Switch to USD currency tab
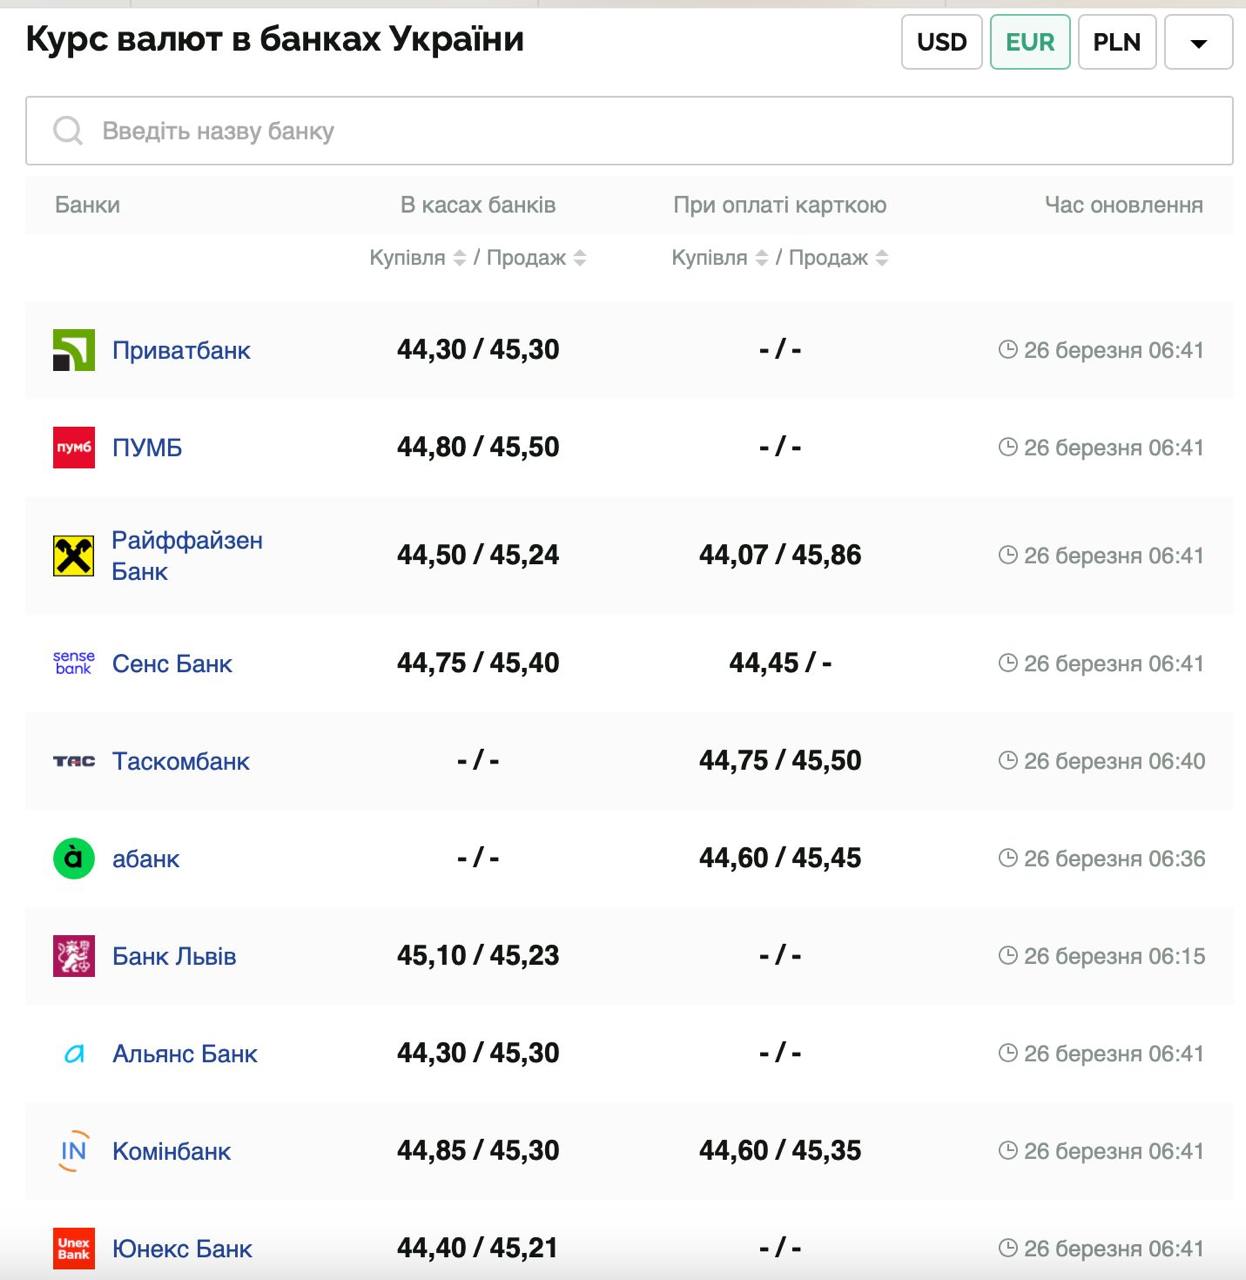Image resolution: width=1246 pixels, height=1280 pixels. coord(941,42)
